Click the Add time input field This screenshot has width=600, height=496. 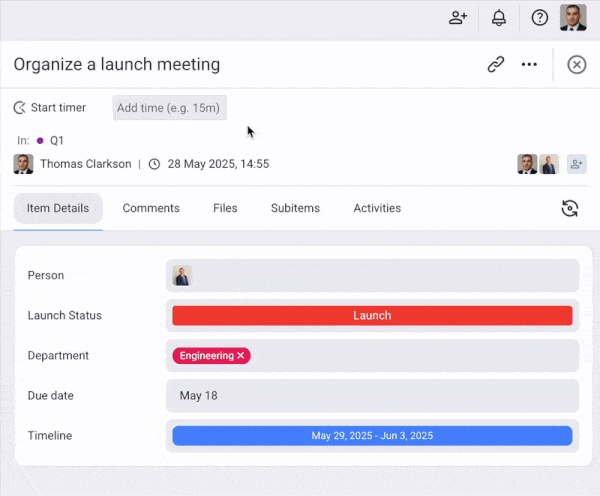tap(169, 108)
